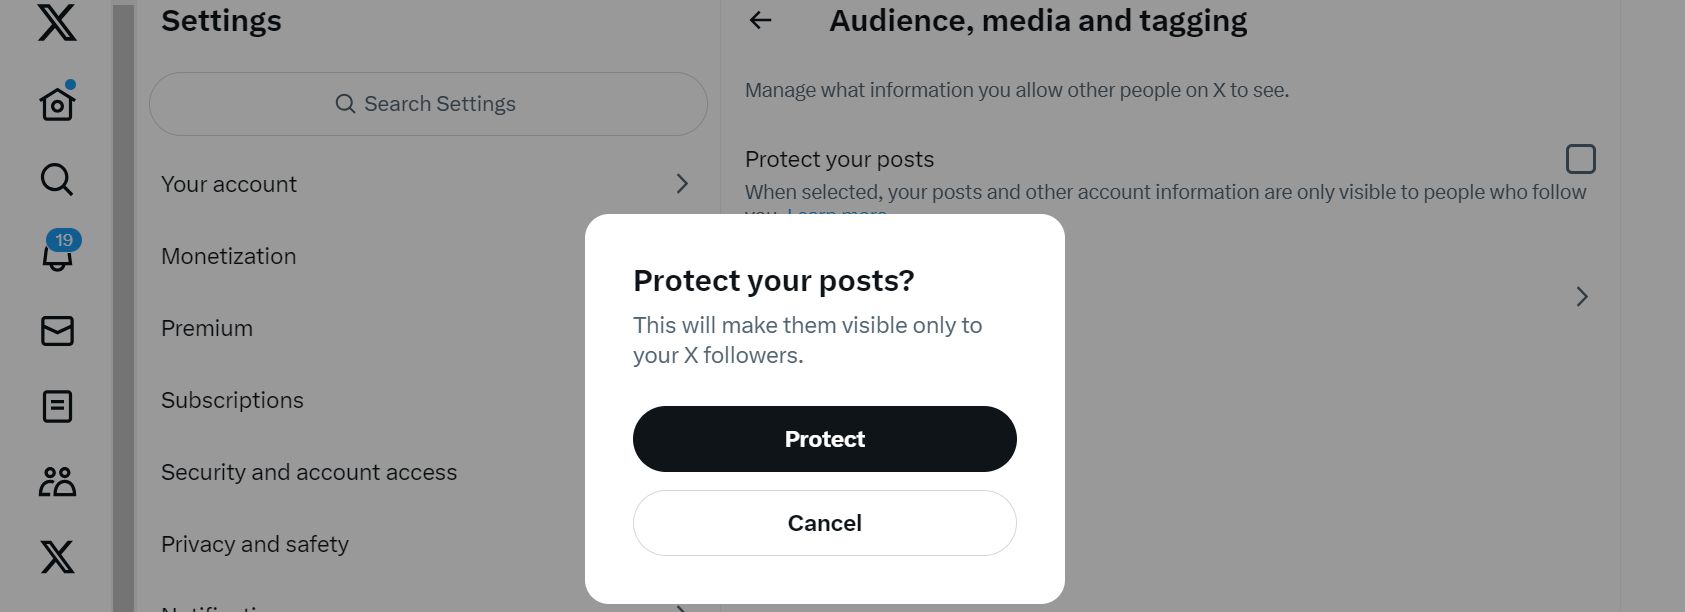
Task: Open the Subscriptions settings section
Action: click(x=232, y=400)
